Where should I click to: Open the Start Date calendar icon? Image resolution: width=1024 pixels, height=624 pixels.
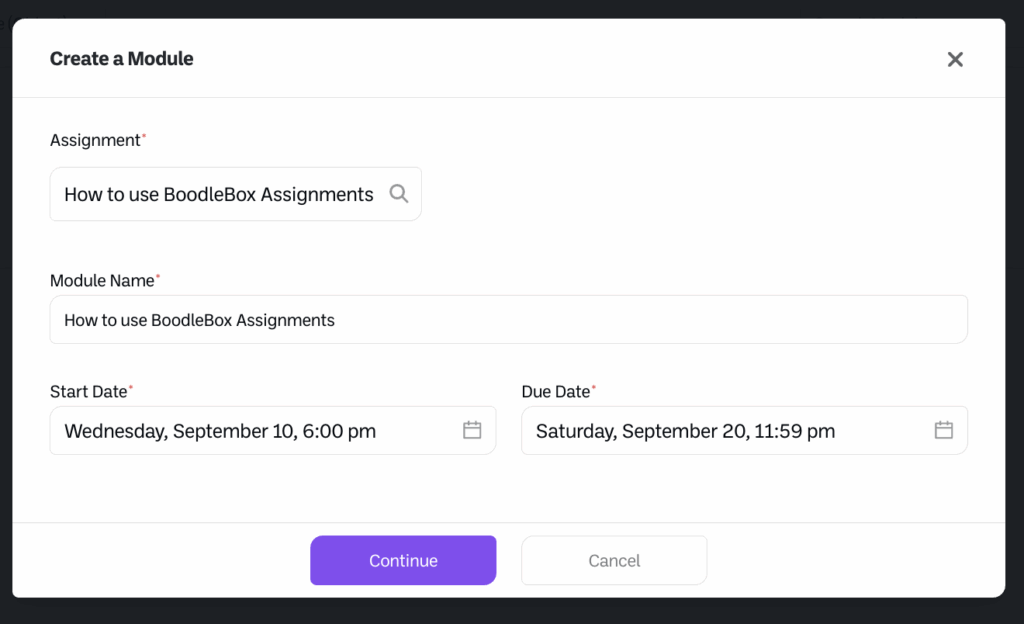472,430
